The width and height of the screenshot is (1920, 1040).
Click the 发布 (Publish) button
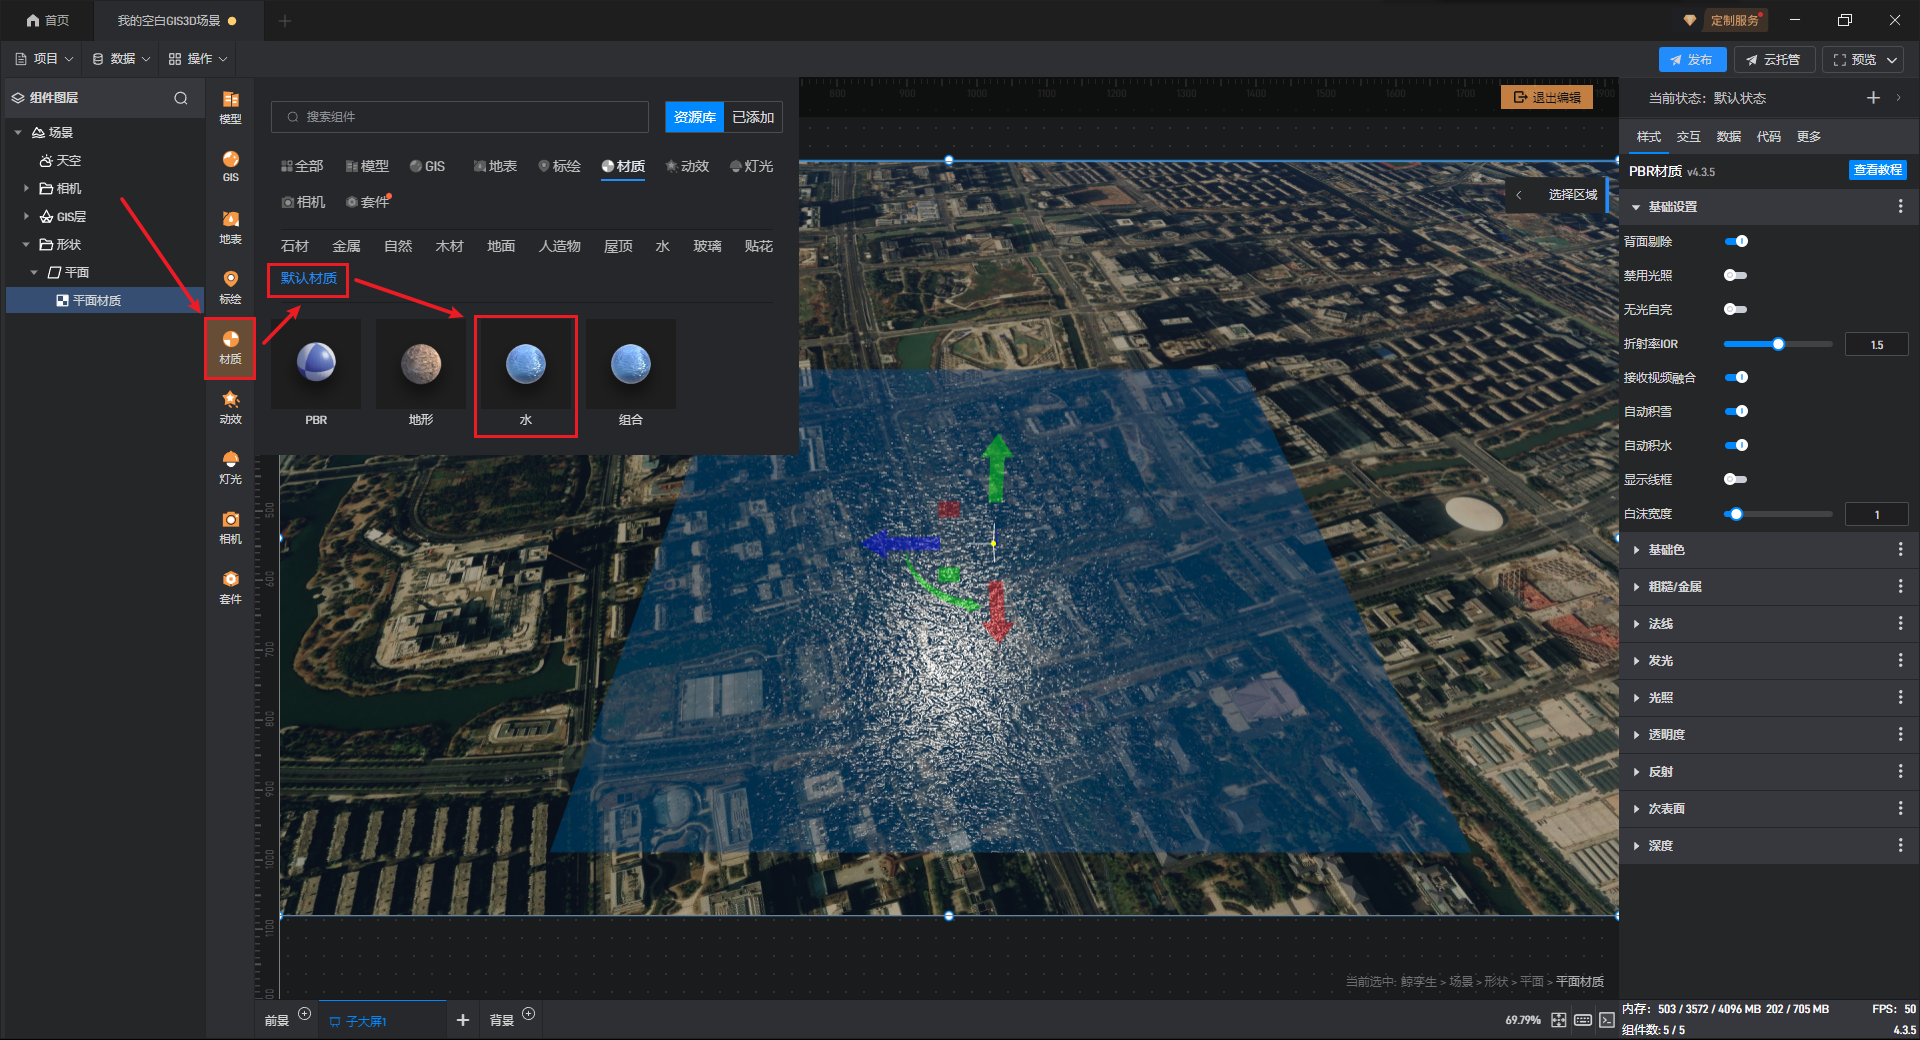tap(1691, 60)
